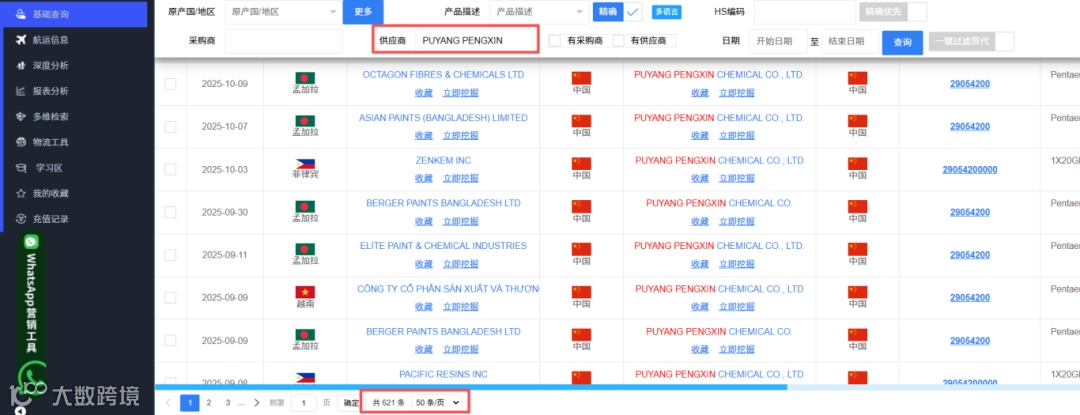Open ZENKEM INC buyer link

(x=443, y=160)
